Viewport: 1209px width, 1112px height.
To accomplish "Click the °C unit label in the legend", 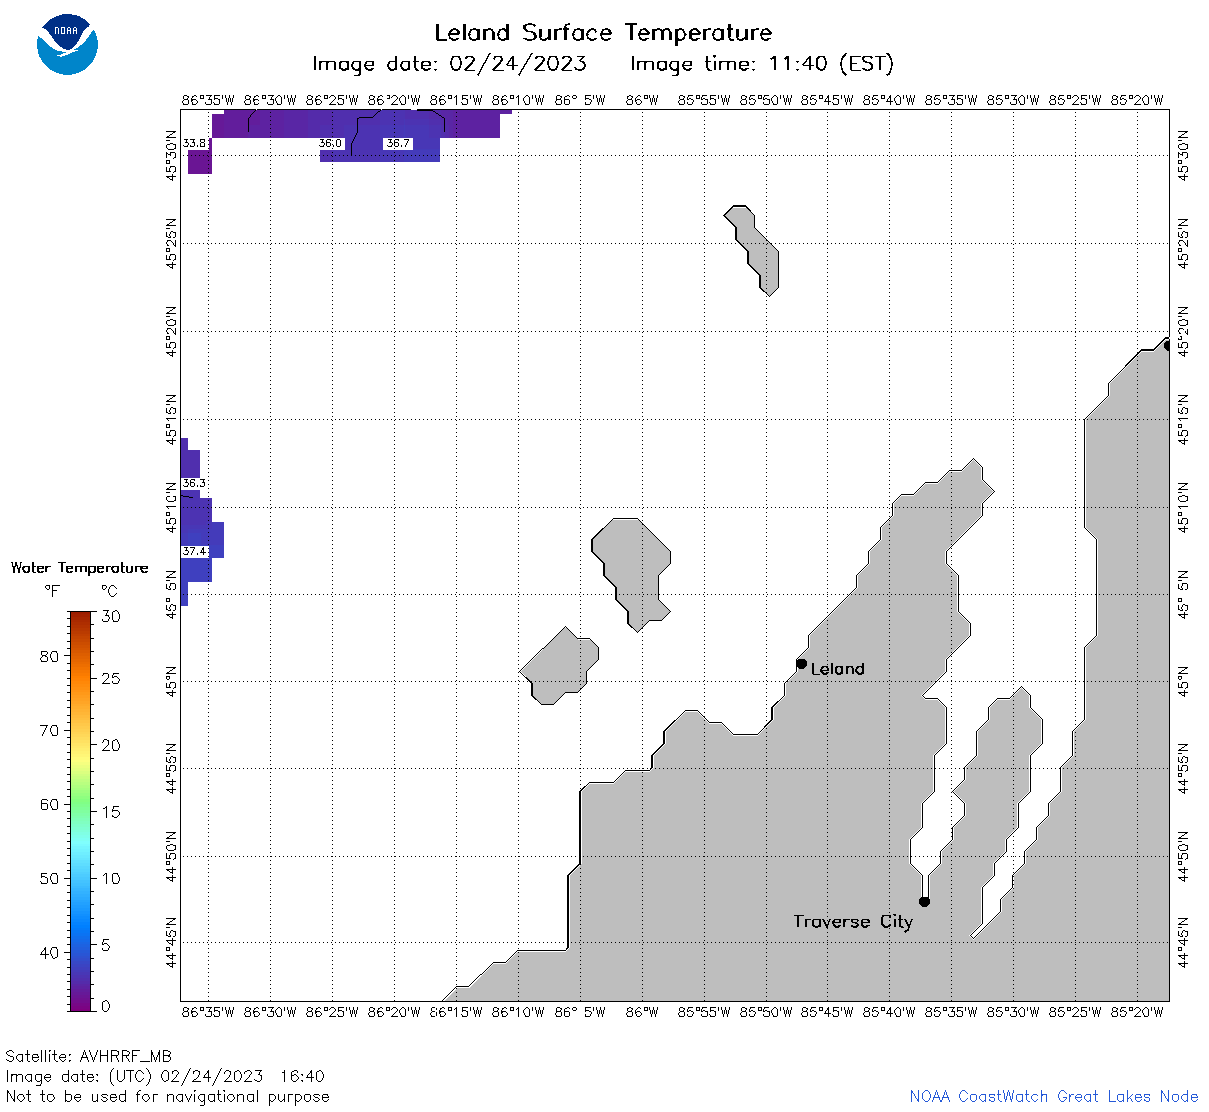I will 109,591.
